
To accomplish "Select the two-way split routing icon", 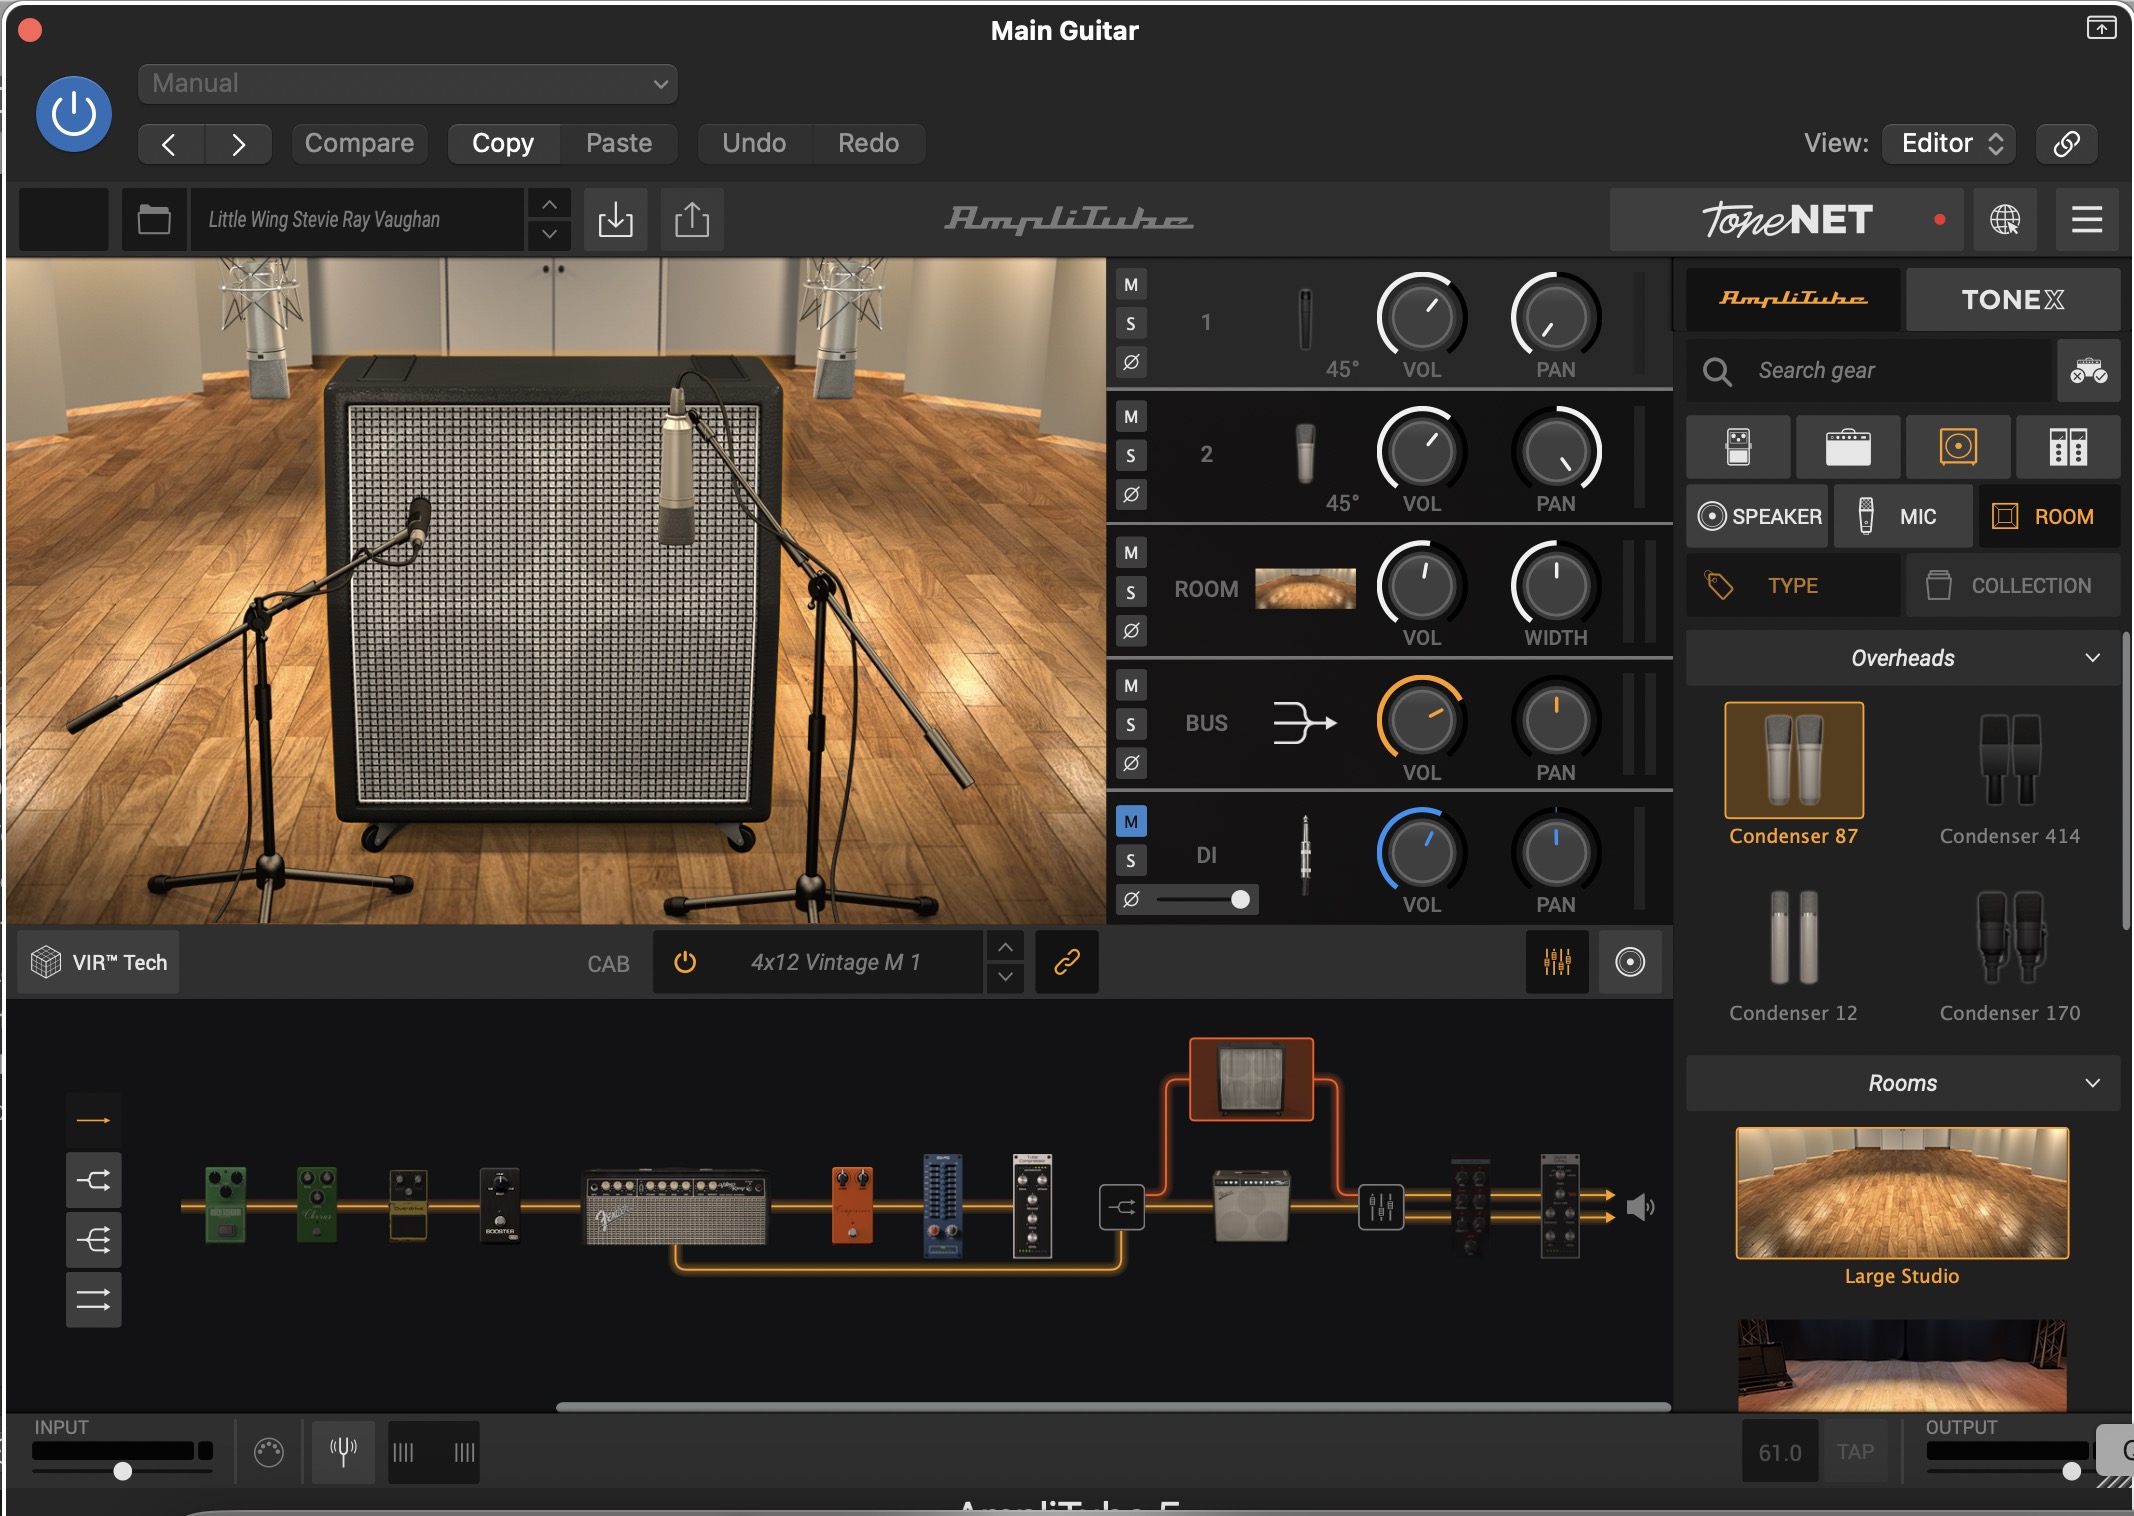I will 94,1180.
